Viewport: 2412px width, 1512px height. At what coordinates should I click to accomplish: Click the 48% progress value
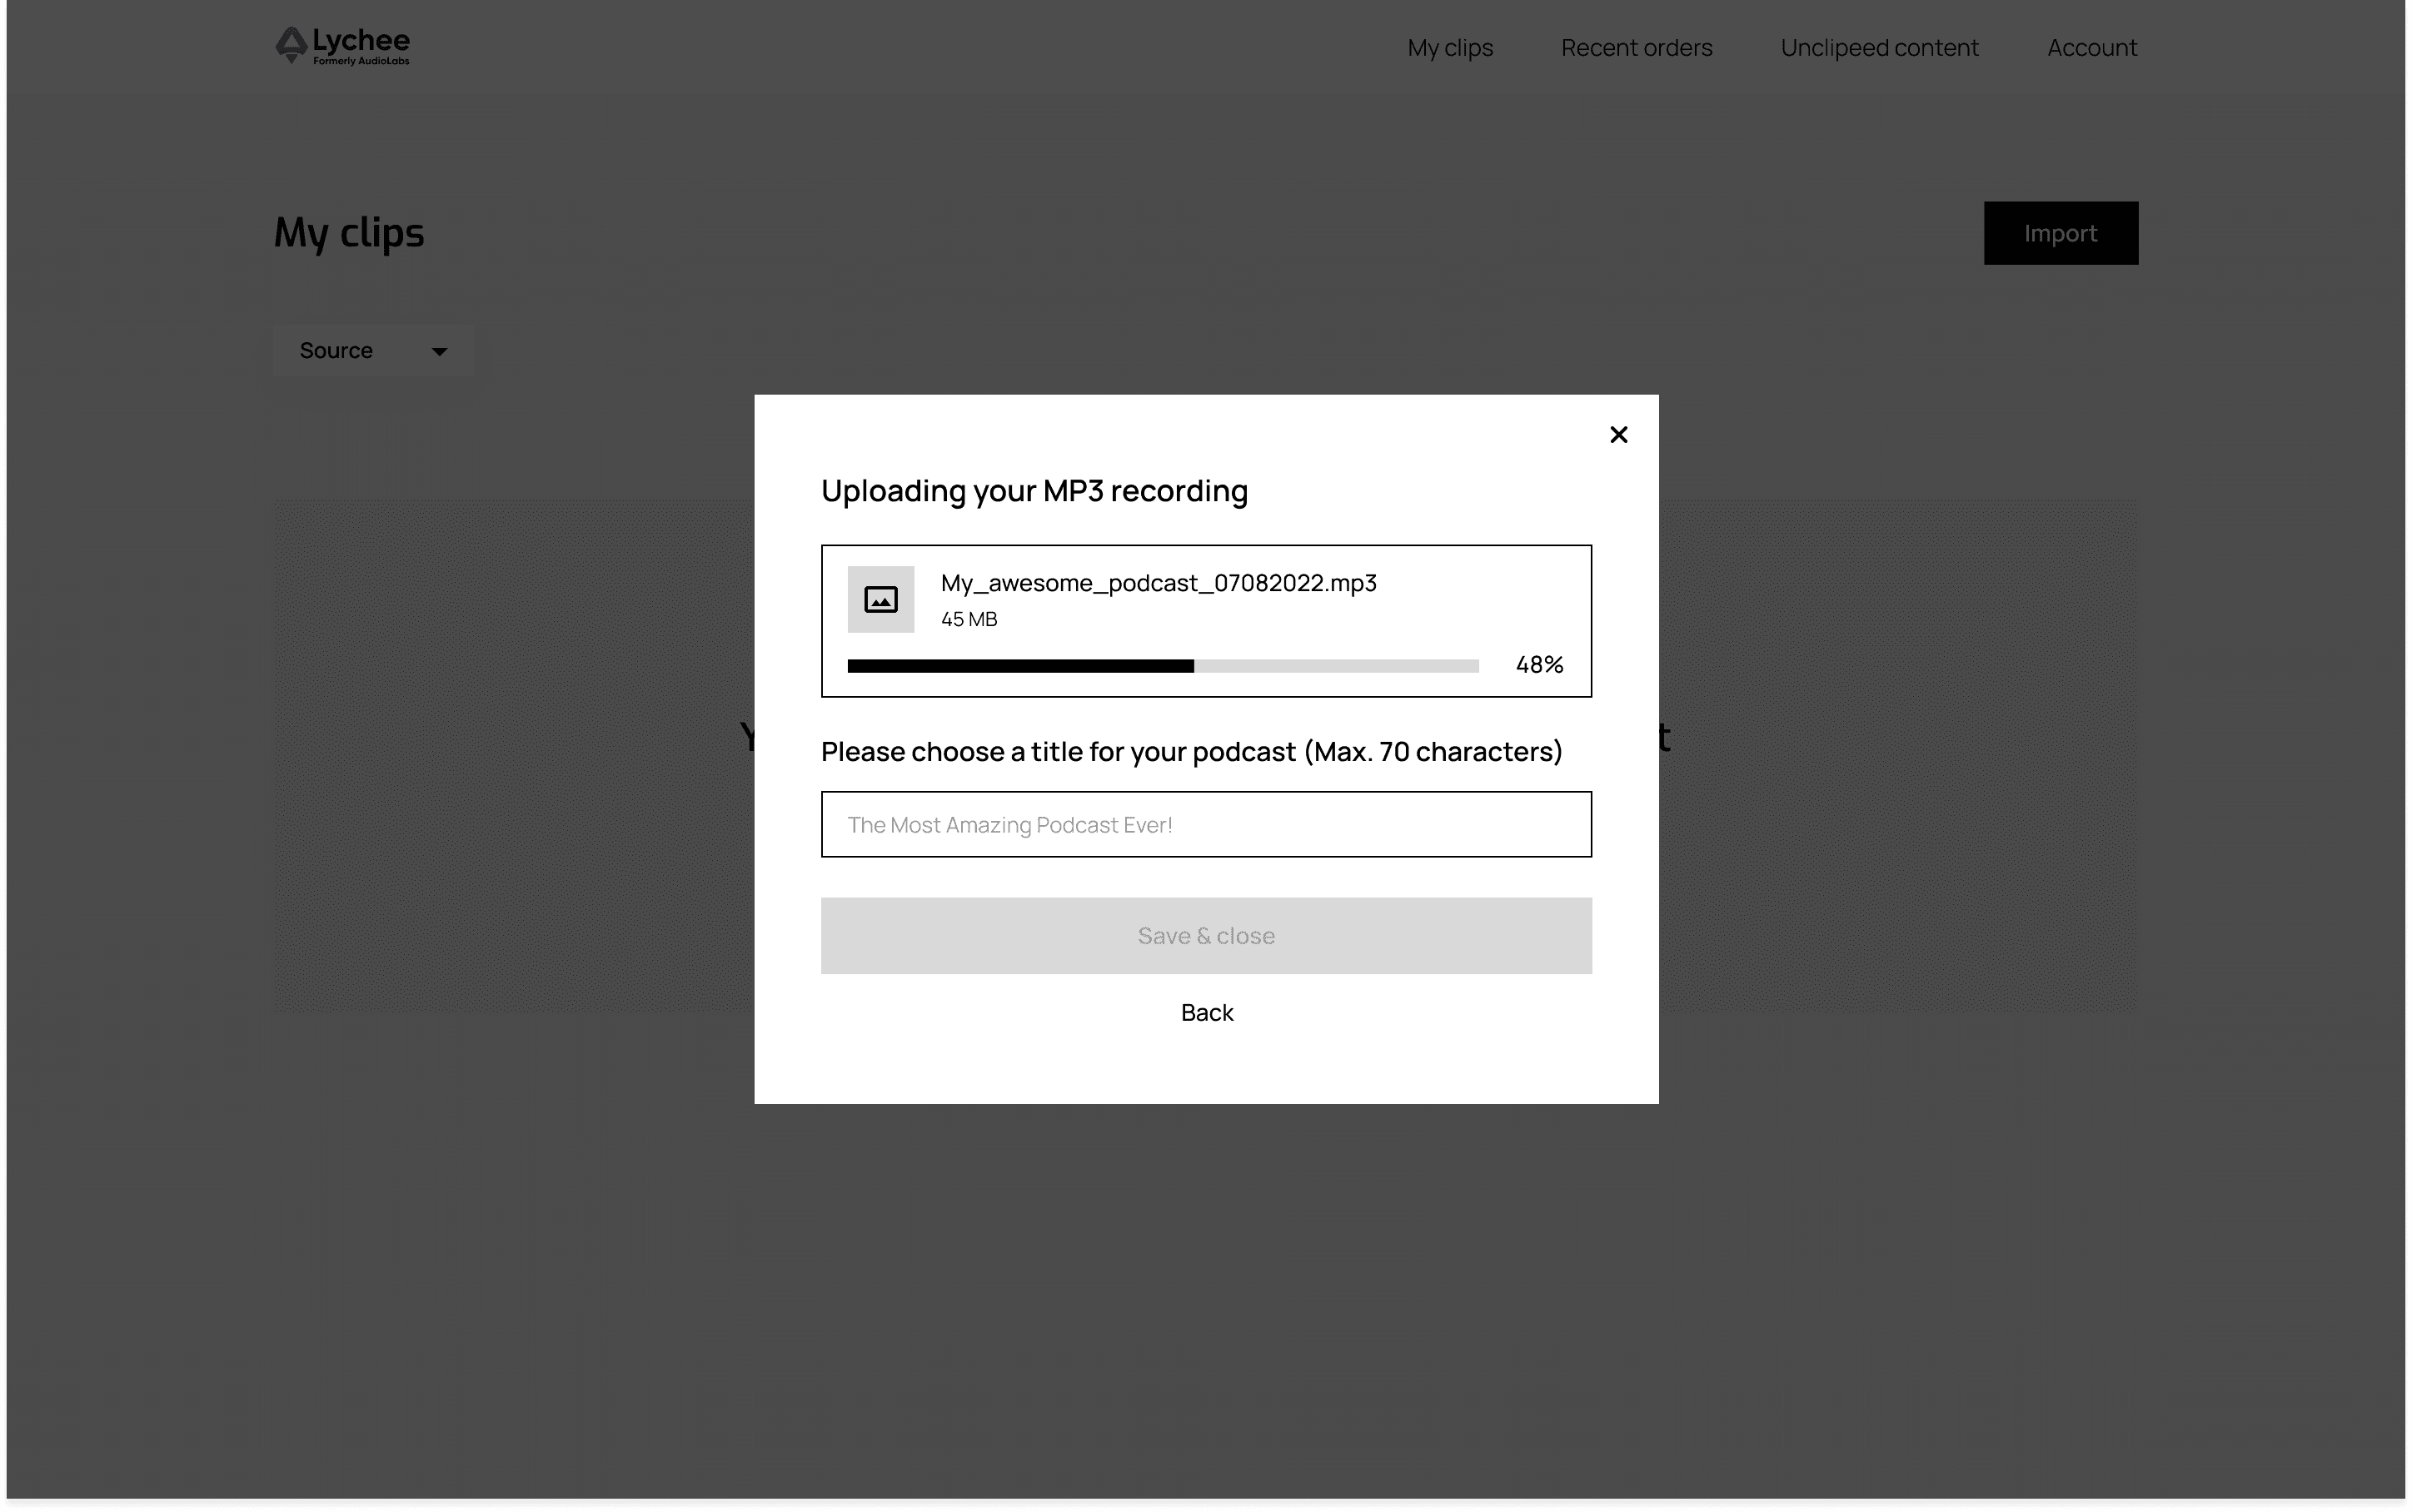1539,665
